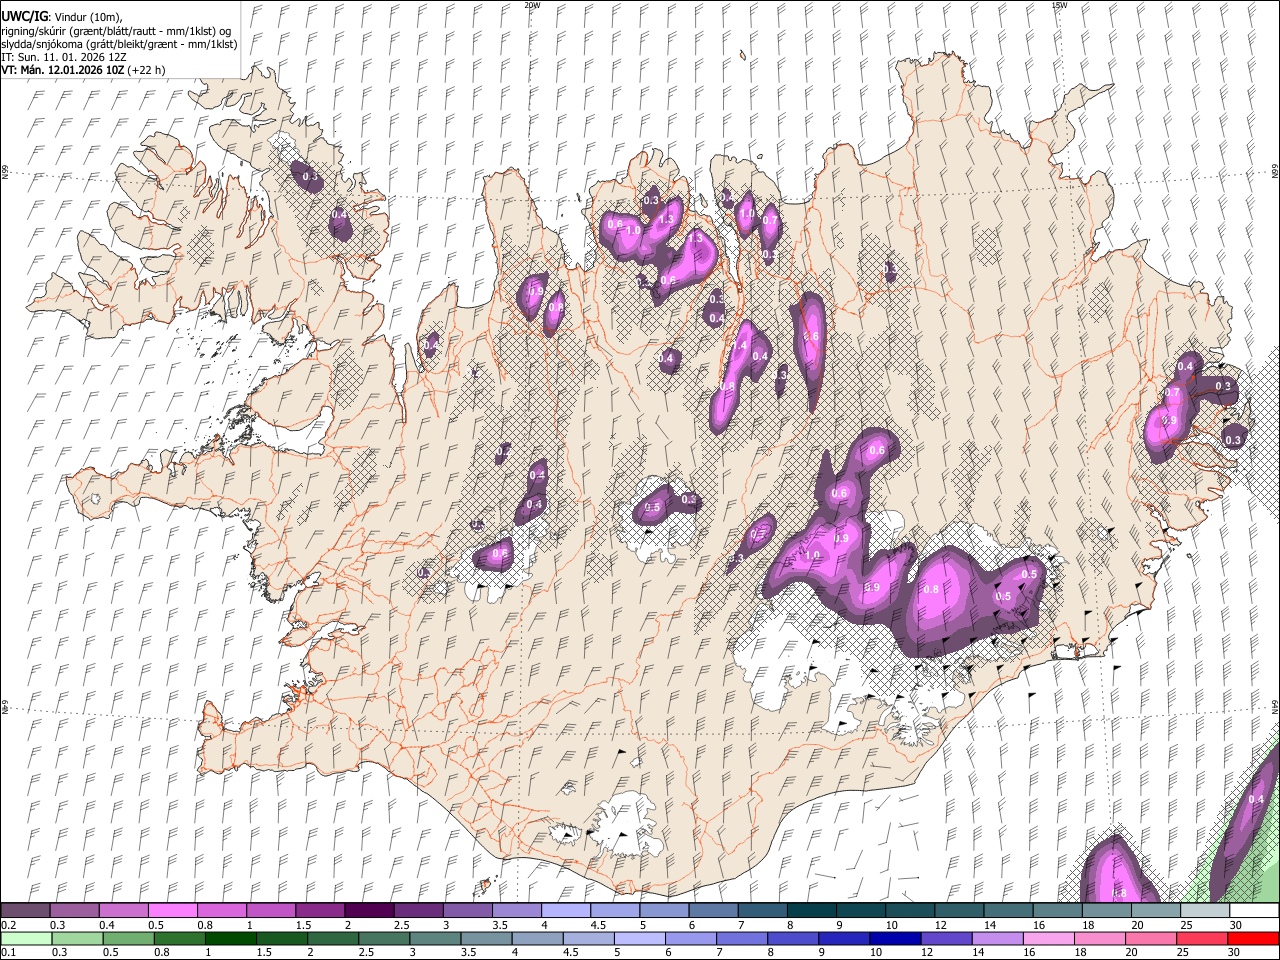Click the bold 'UWC/IG' title text
Viewport: 1280px width, 960px height.
(x=25, y=17)
